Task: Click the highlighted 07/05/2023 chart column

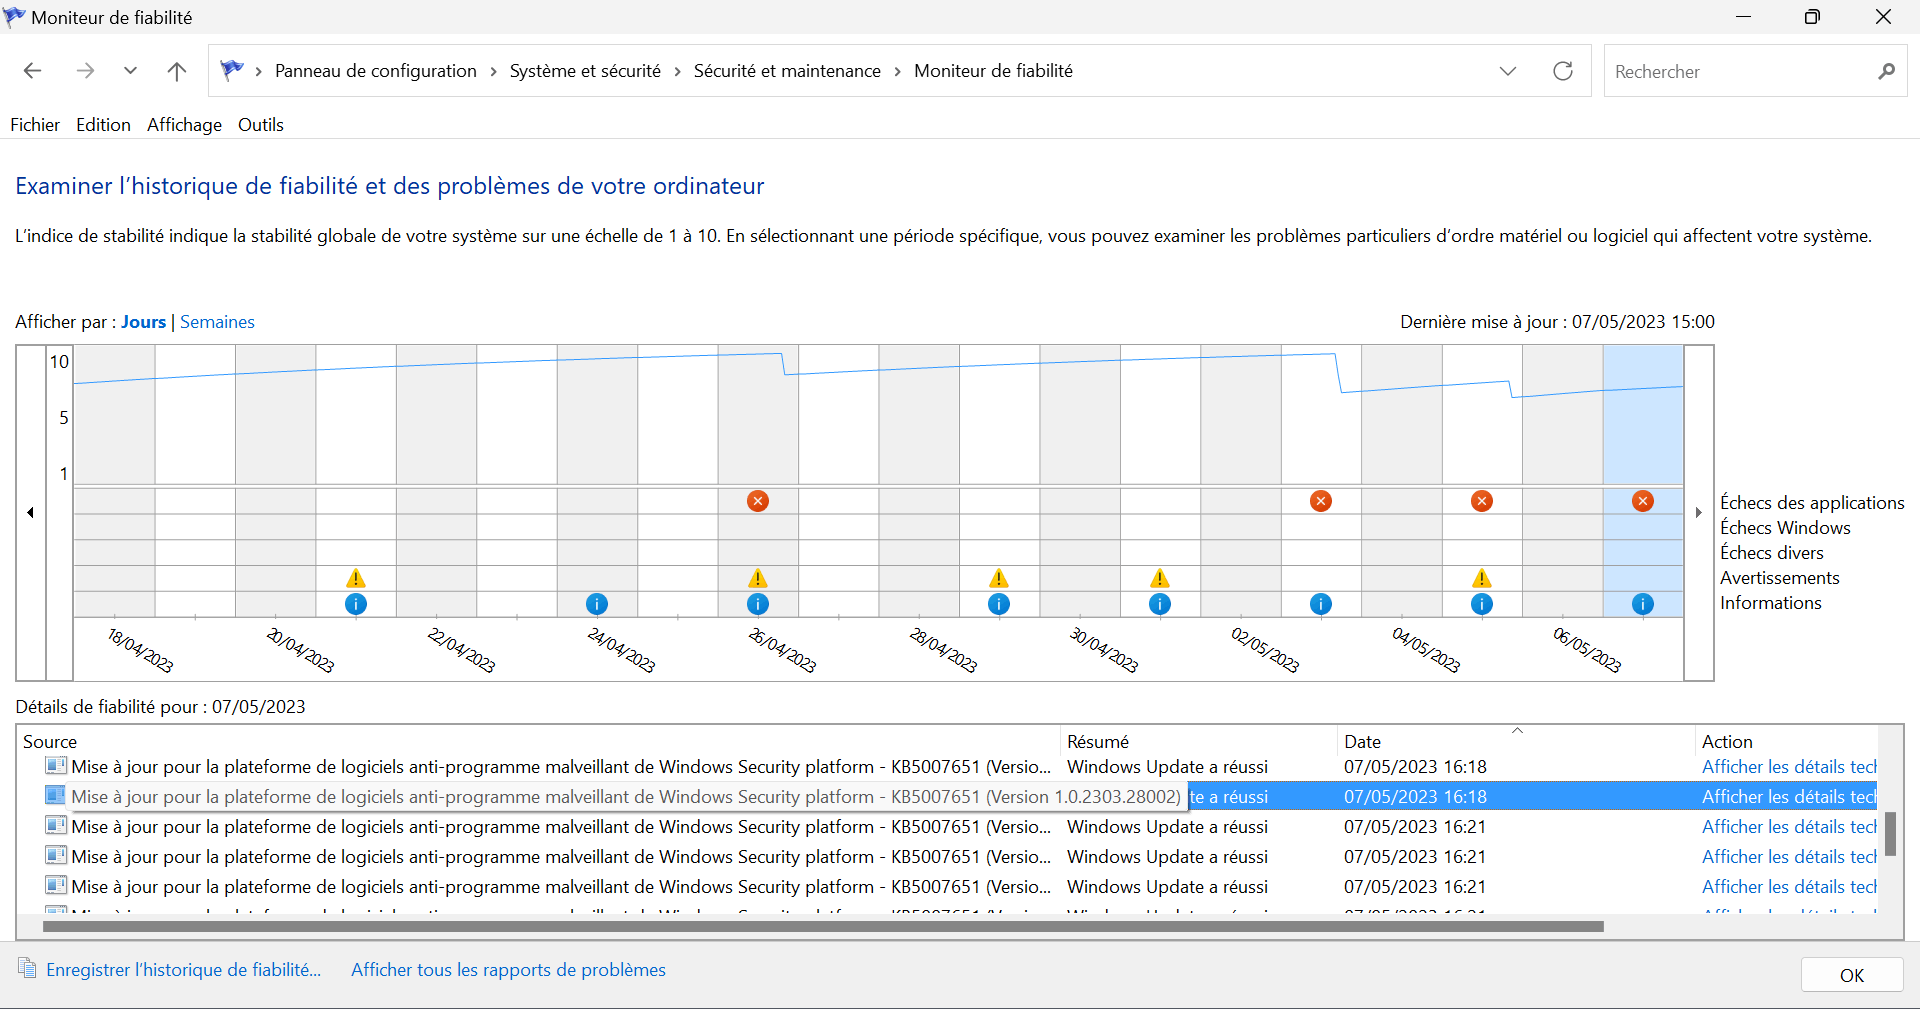Action: (1643, 480)
